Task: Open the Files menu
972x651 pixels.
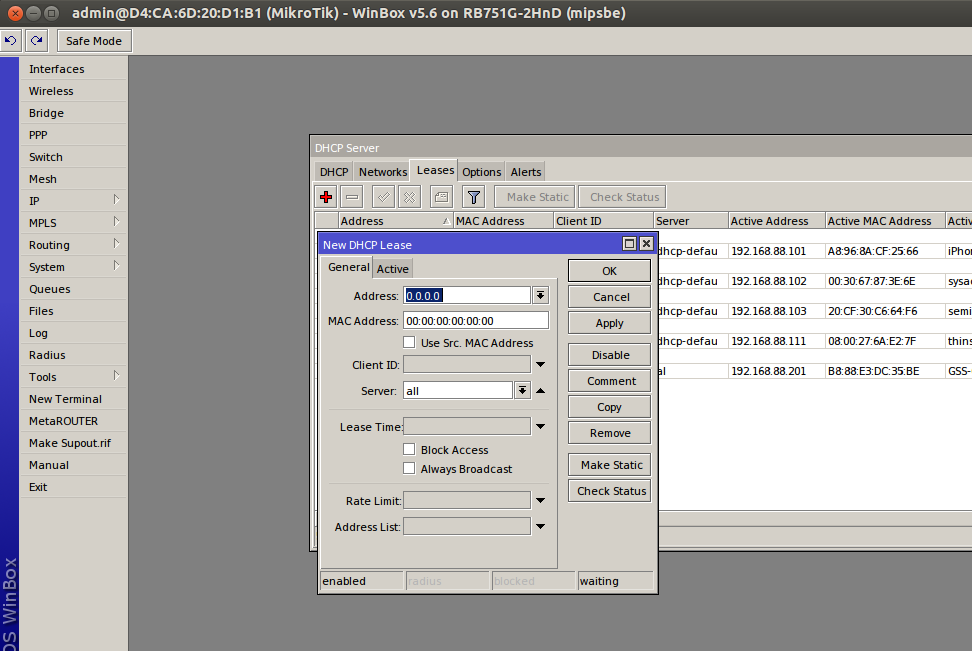Action: [x=73, y=311]
